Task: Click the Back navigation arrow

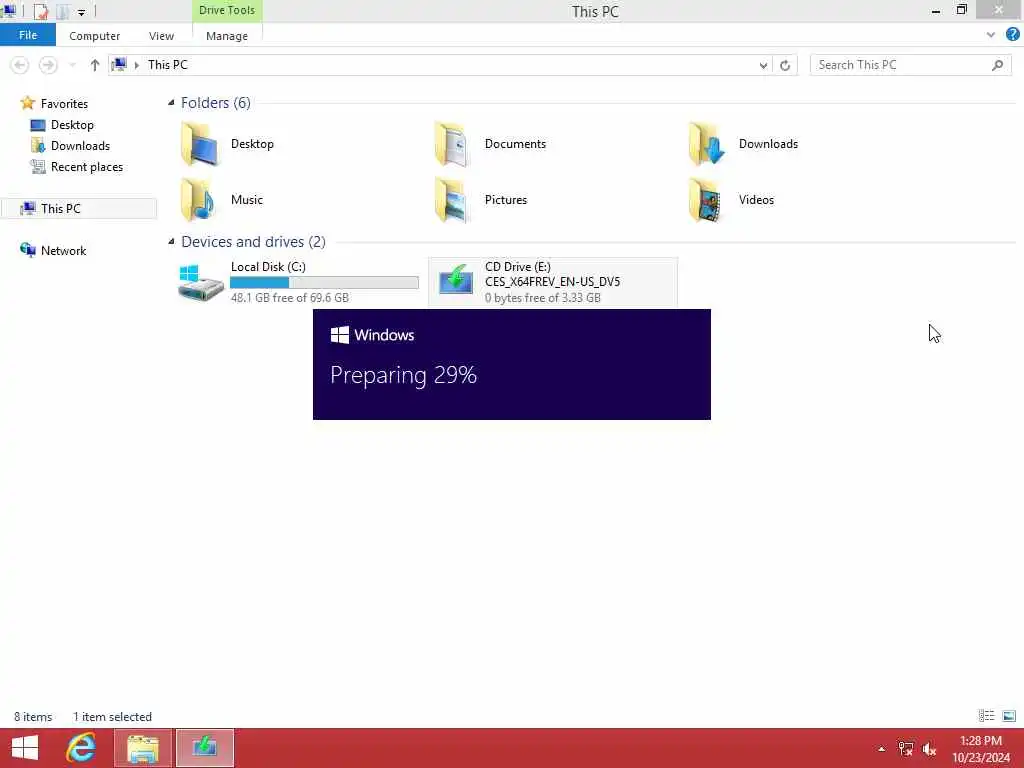Action: pos(20,65)
